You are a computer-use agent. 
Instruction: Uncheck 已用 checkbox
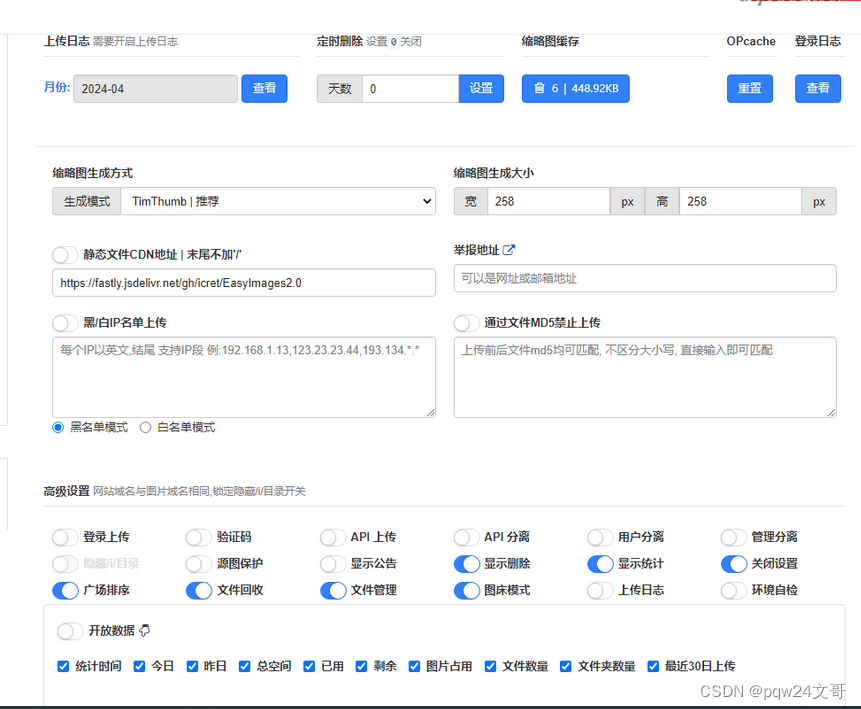pos(309,666)
